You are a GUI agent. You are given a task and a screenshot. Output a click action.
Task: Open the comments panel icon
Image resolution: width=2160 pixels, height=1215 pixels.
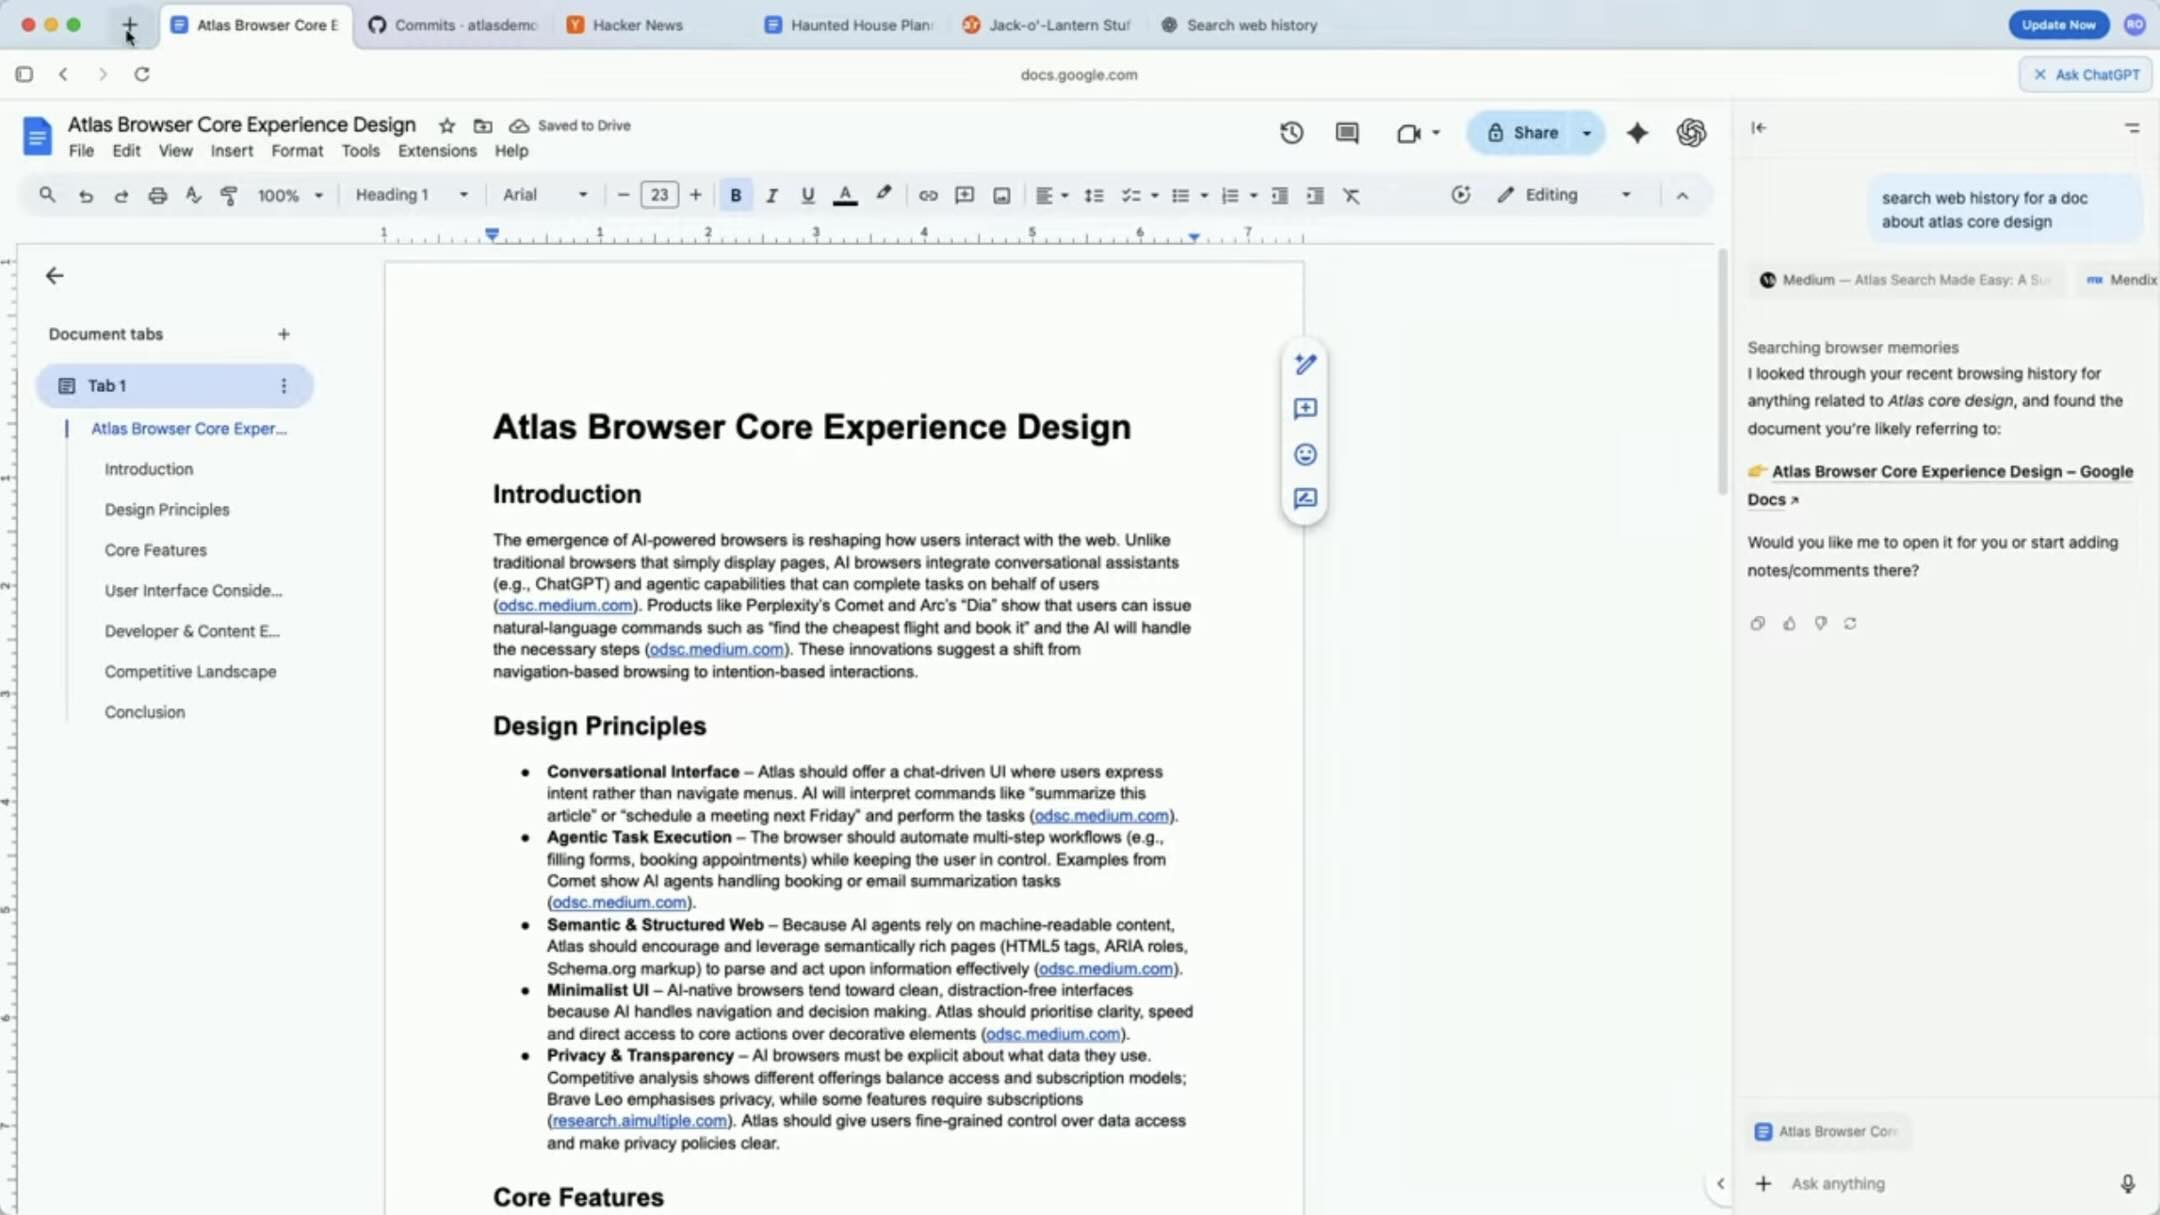pyautogui.click(x=1347, y=132)
